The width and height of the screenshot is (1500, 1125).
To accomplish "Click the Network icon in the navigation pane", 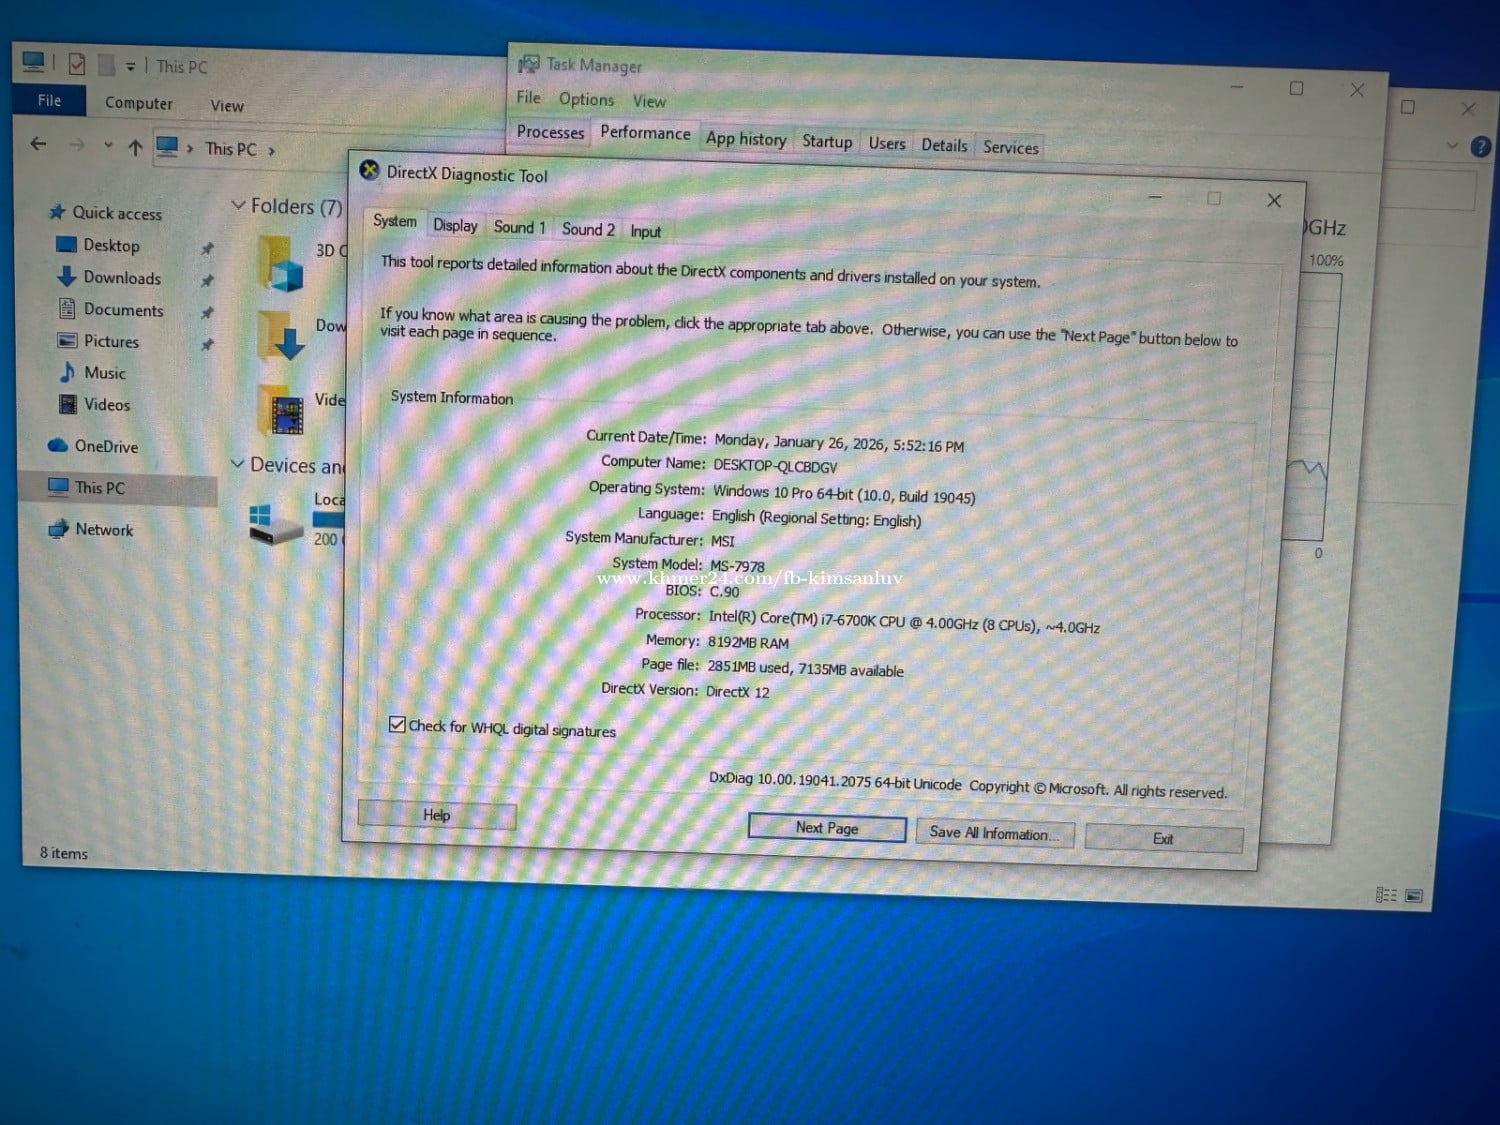I will (x=58, y=530).
